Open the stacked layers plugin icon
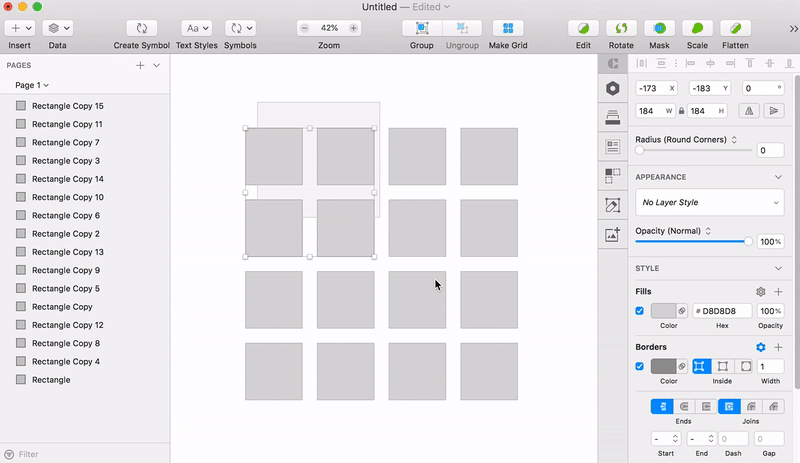 (x=613, y=117)
